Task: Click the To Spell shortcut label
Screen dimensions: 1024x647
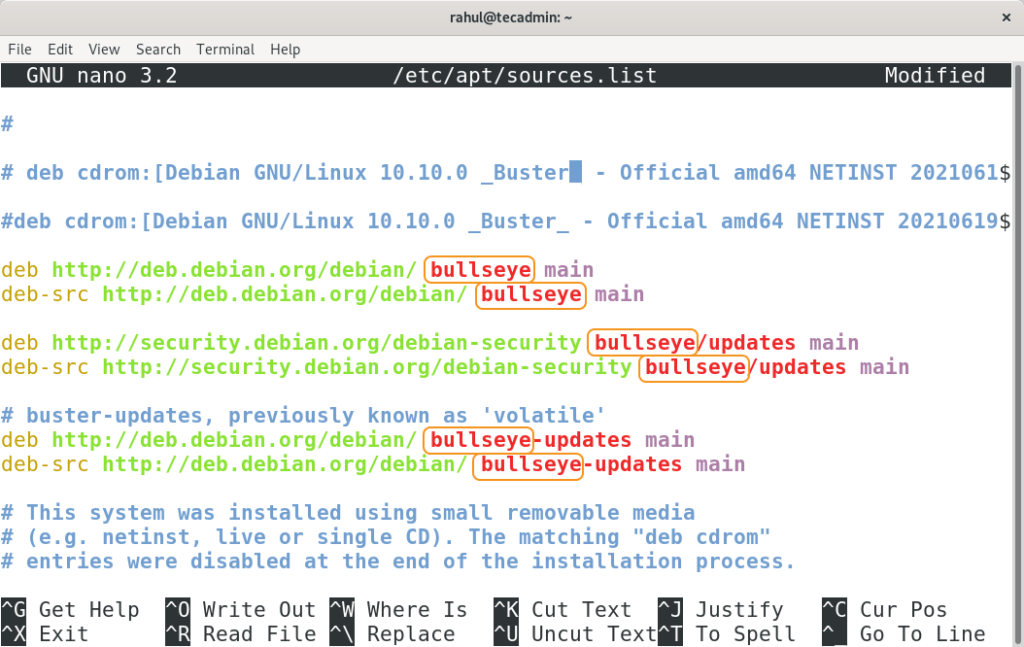Action: pyautogui.click(x=745, y=634)
